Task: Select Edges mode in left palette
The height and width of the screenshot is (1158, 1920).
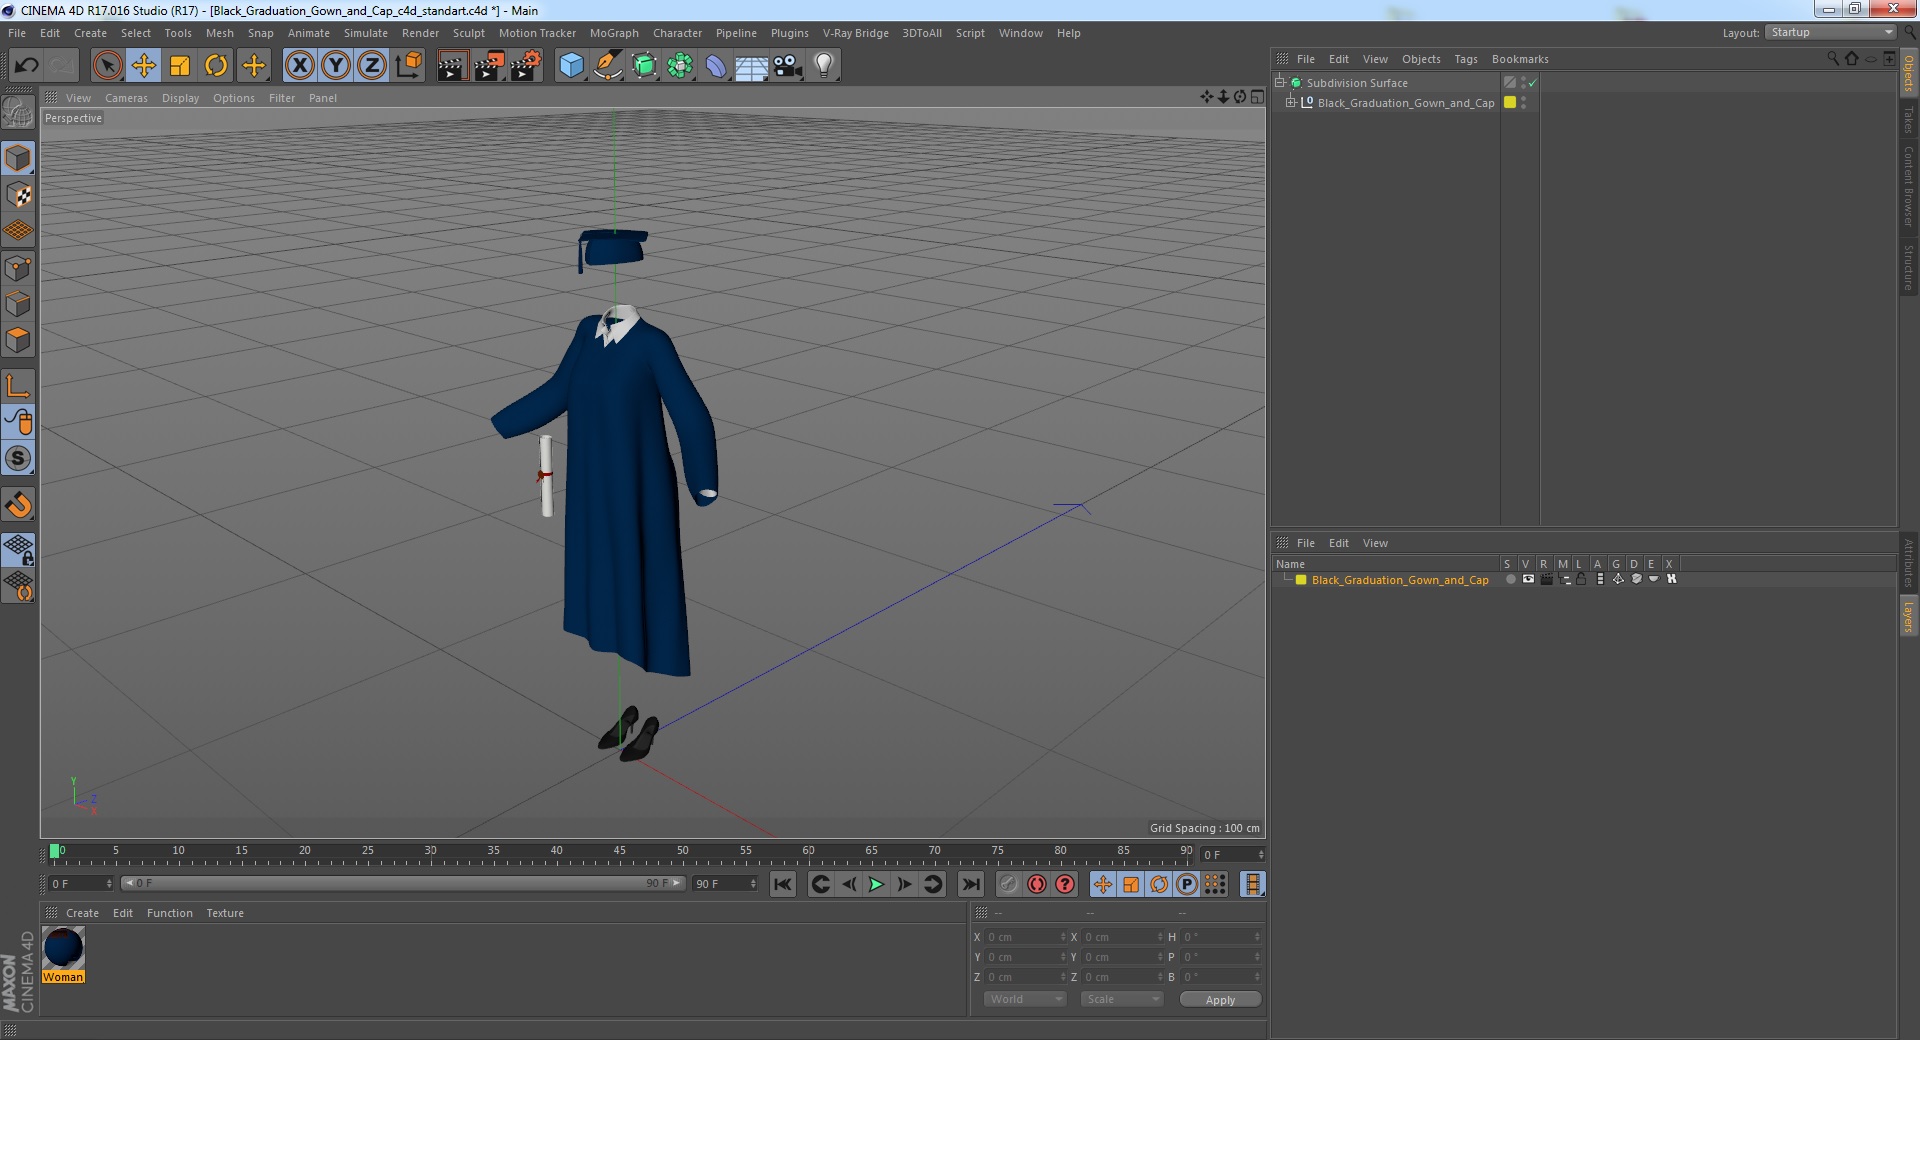Action: (18, 304)
